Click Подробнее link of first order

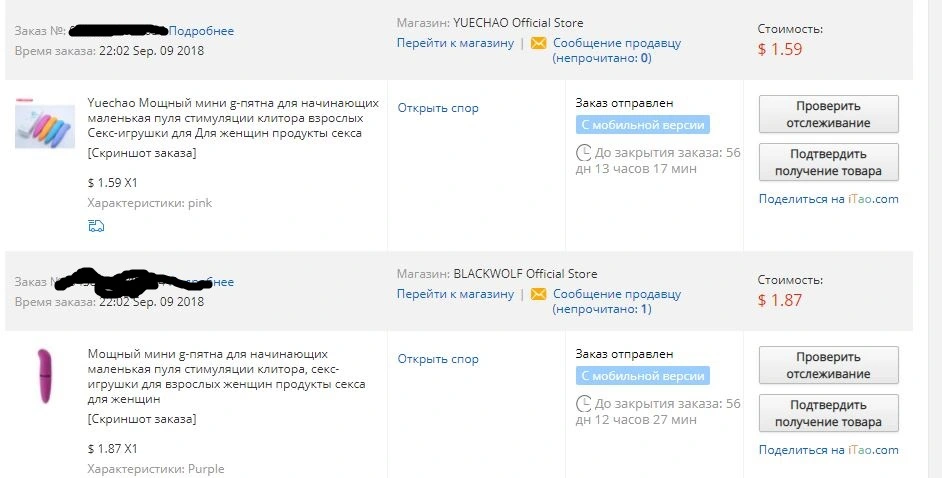tap(201, 31)
